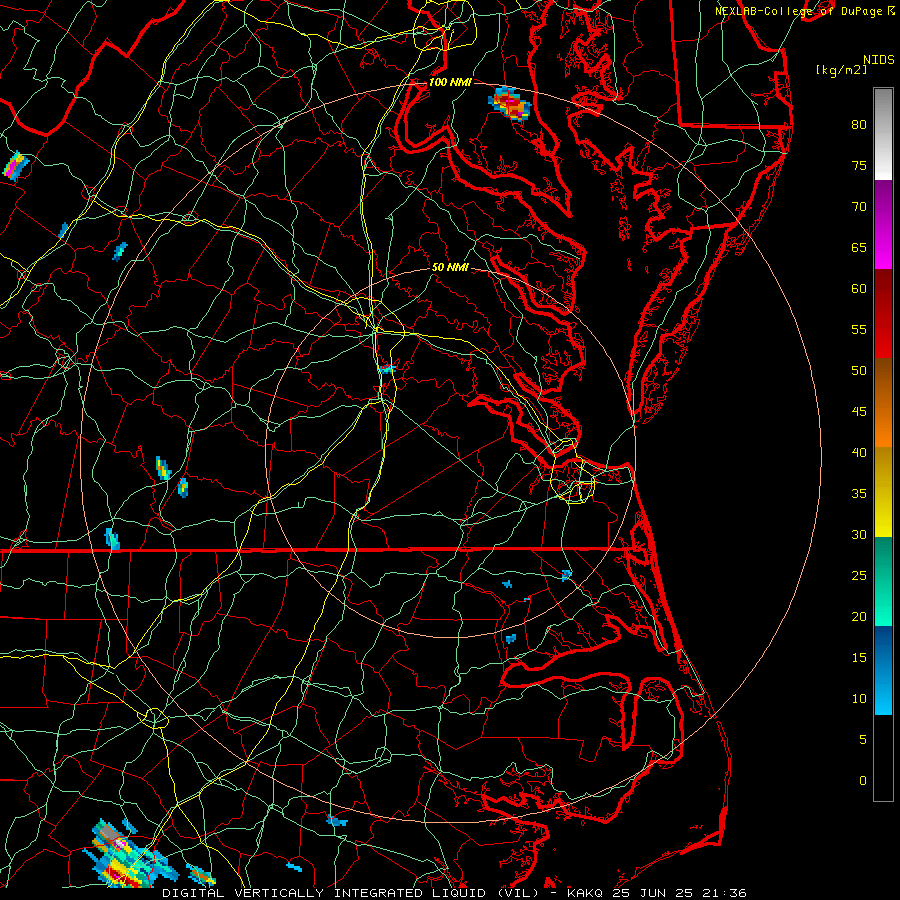The height and width of the screenshot is (900, 900).
Task: Pick the brown-orange segment of the color bar
Action: (883, 403)
